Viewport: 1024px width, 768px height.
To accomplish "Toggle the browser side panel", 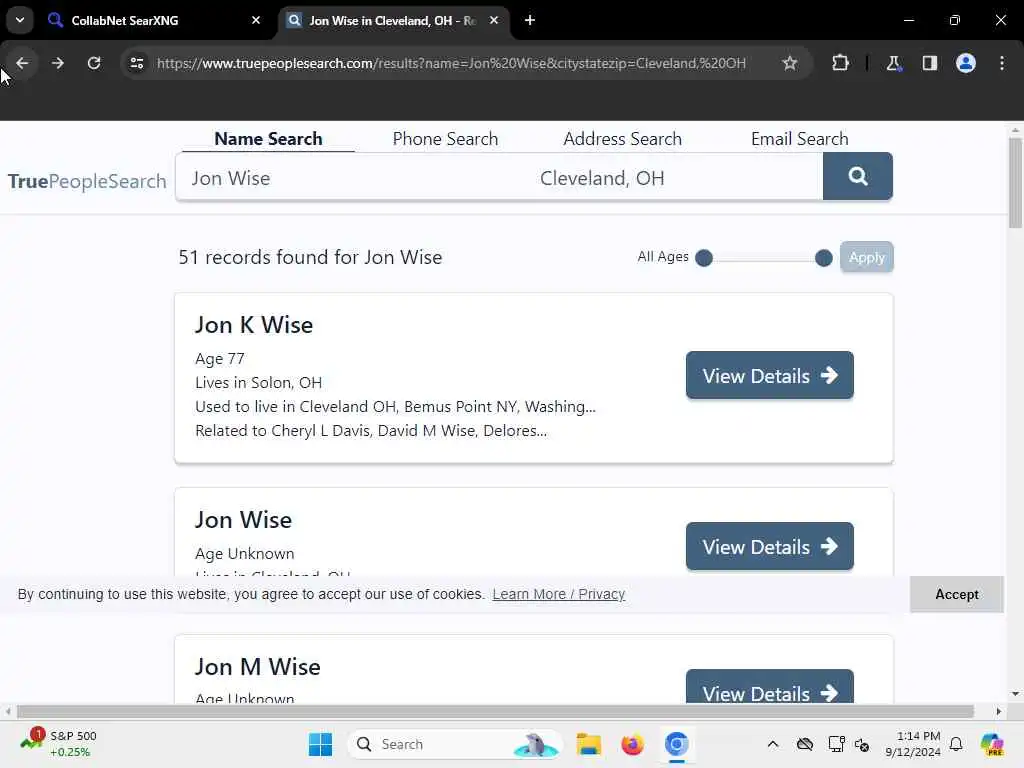I will 929,63.
